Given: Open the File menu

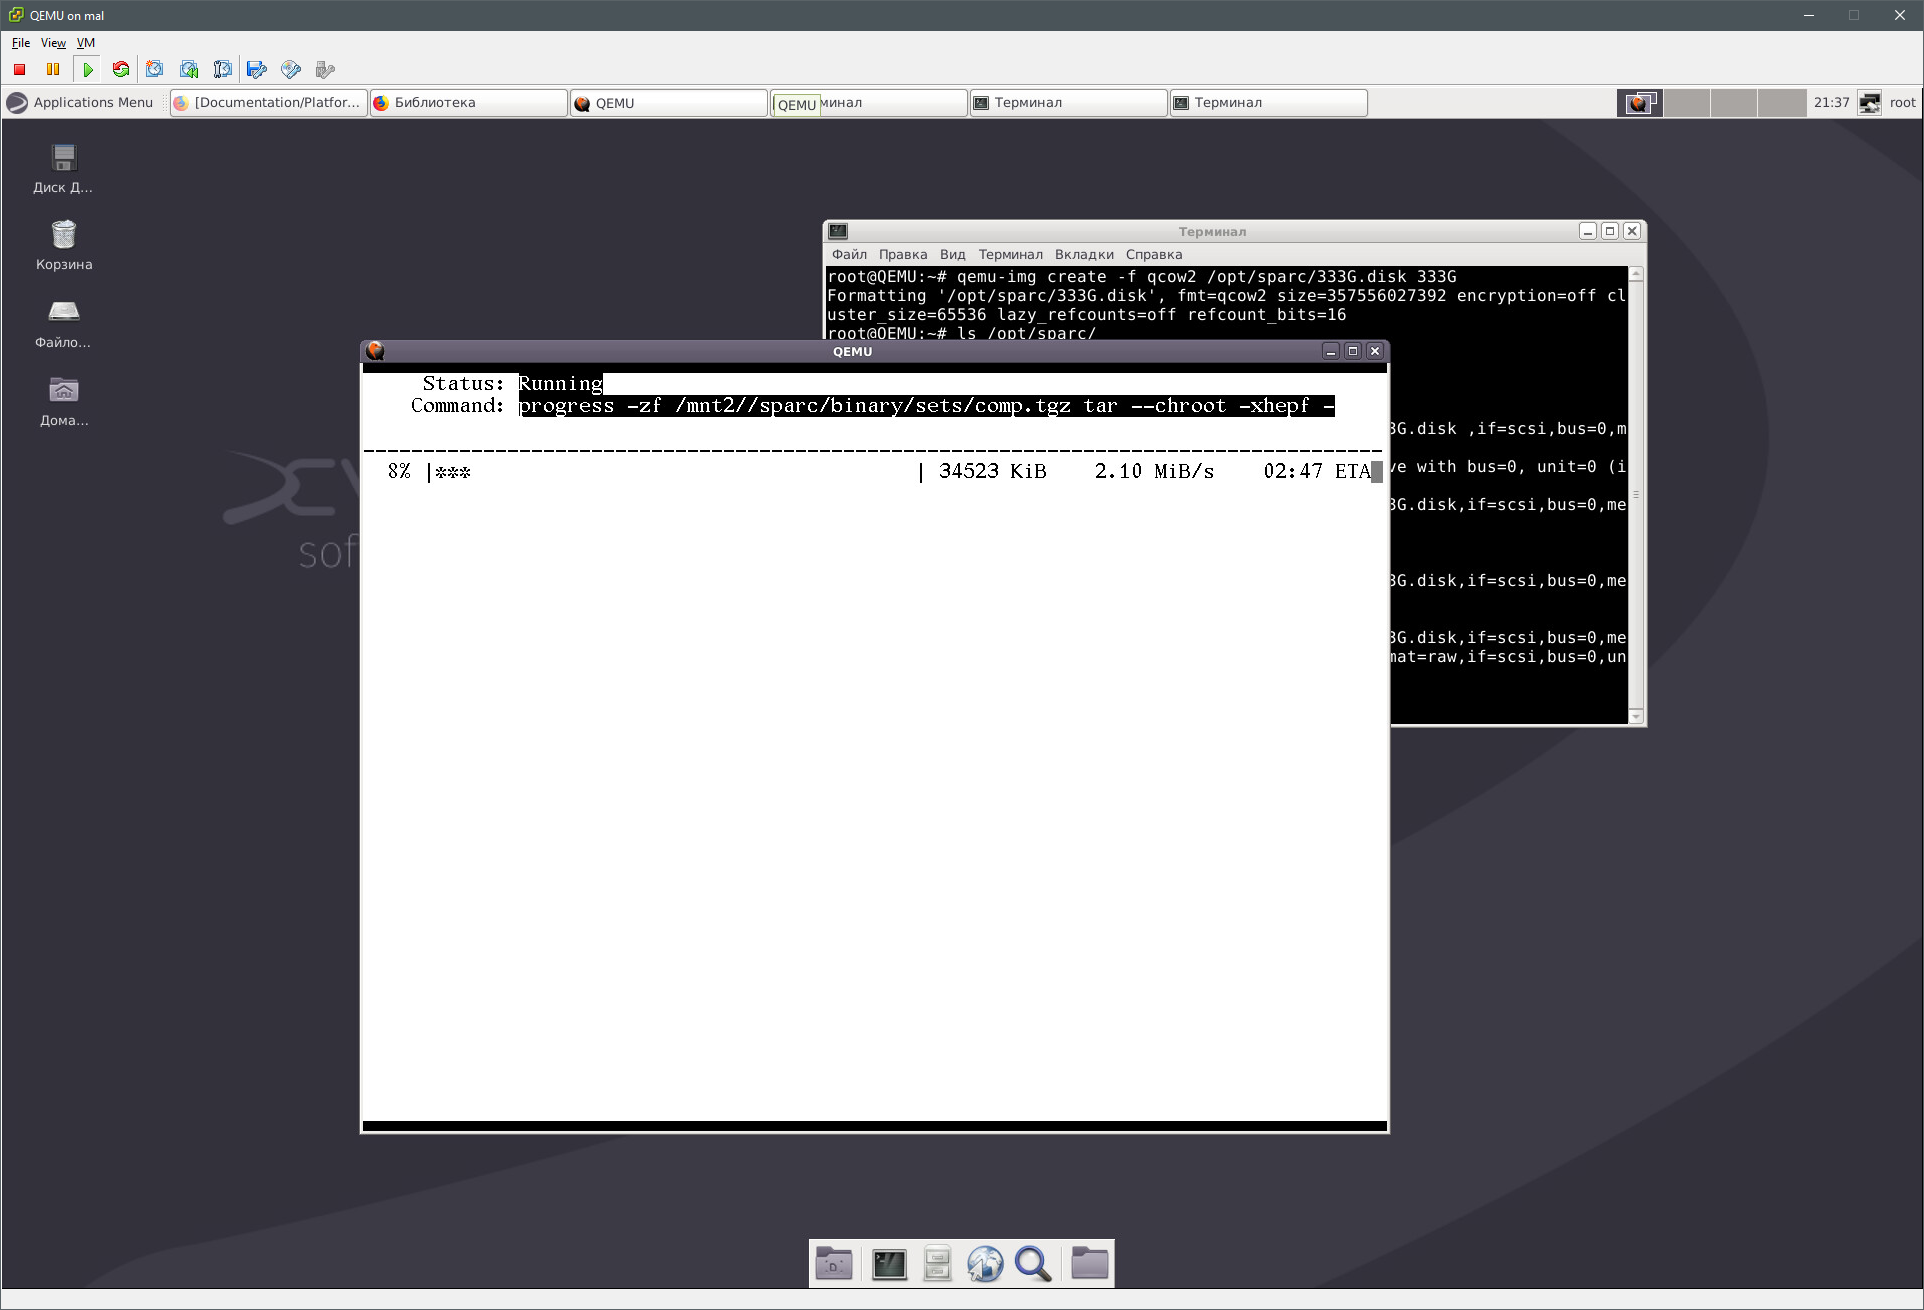Looking at the screenshot, I should click(20, 43).
